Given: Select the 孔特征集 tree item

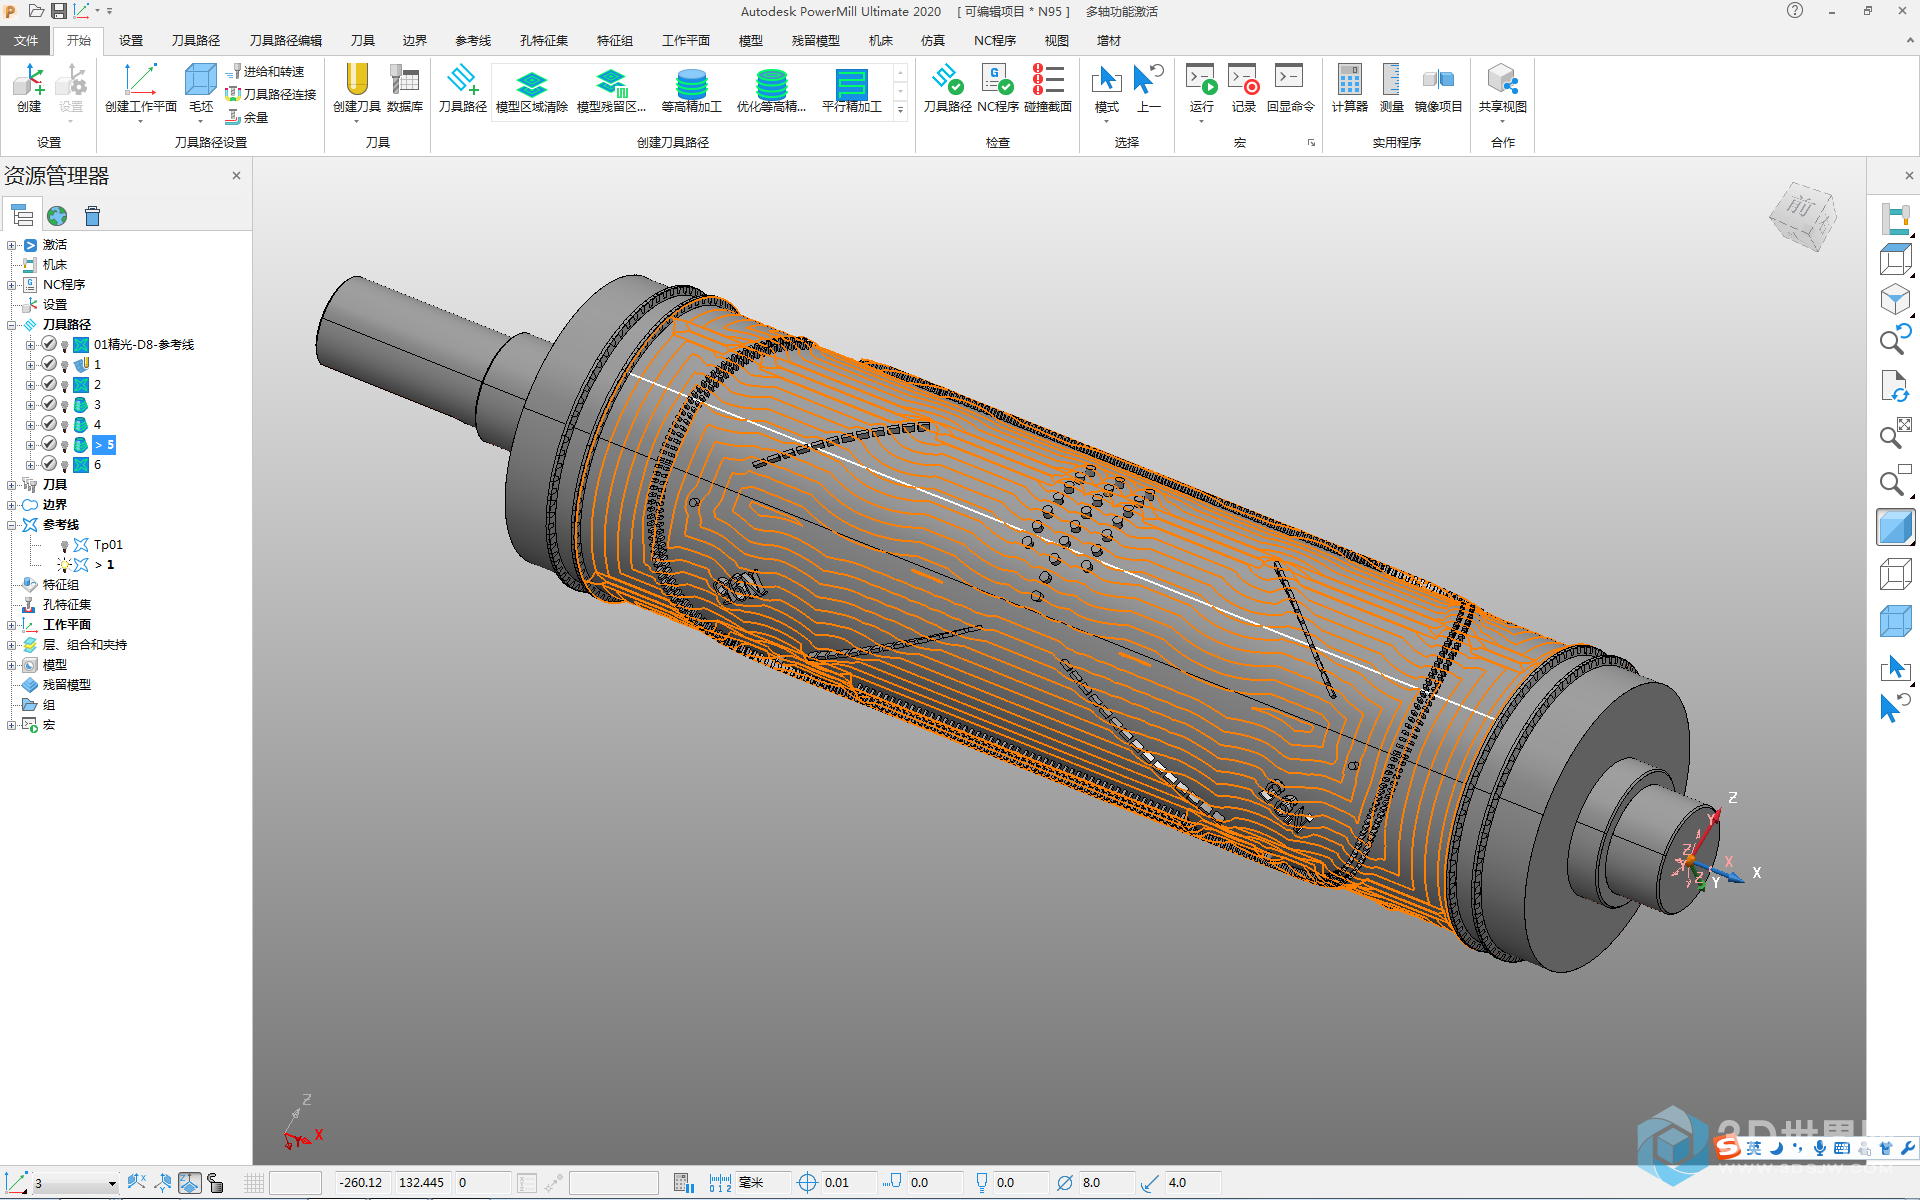Looking at the screenshot, I should 66,605.
